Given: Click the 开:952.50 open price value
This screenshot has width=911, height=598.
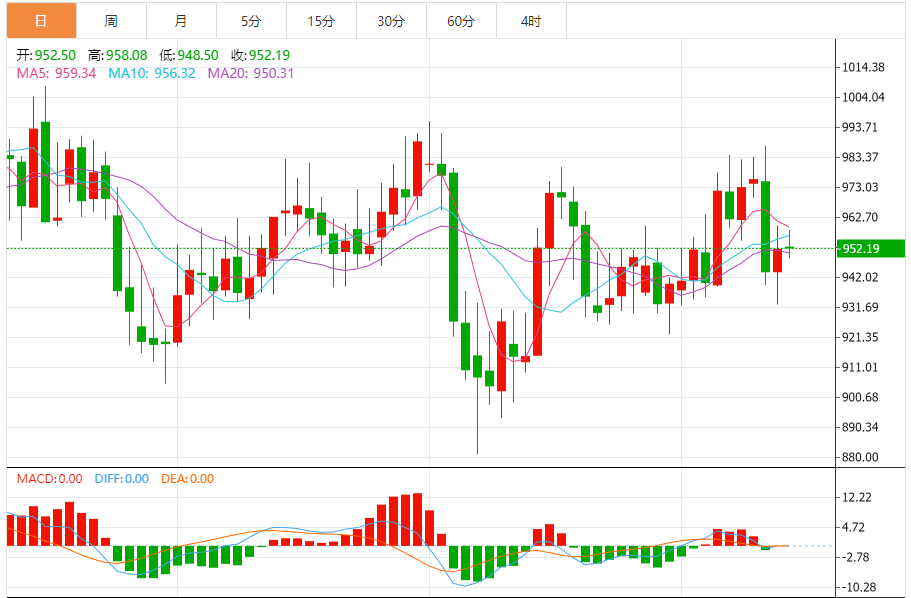Looking at the screenshot, I should coord(46,55).
